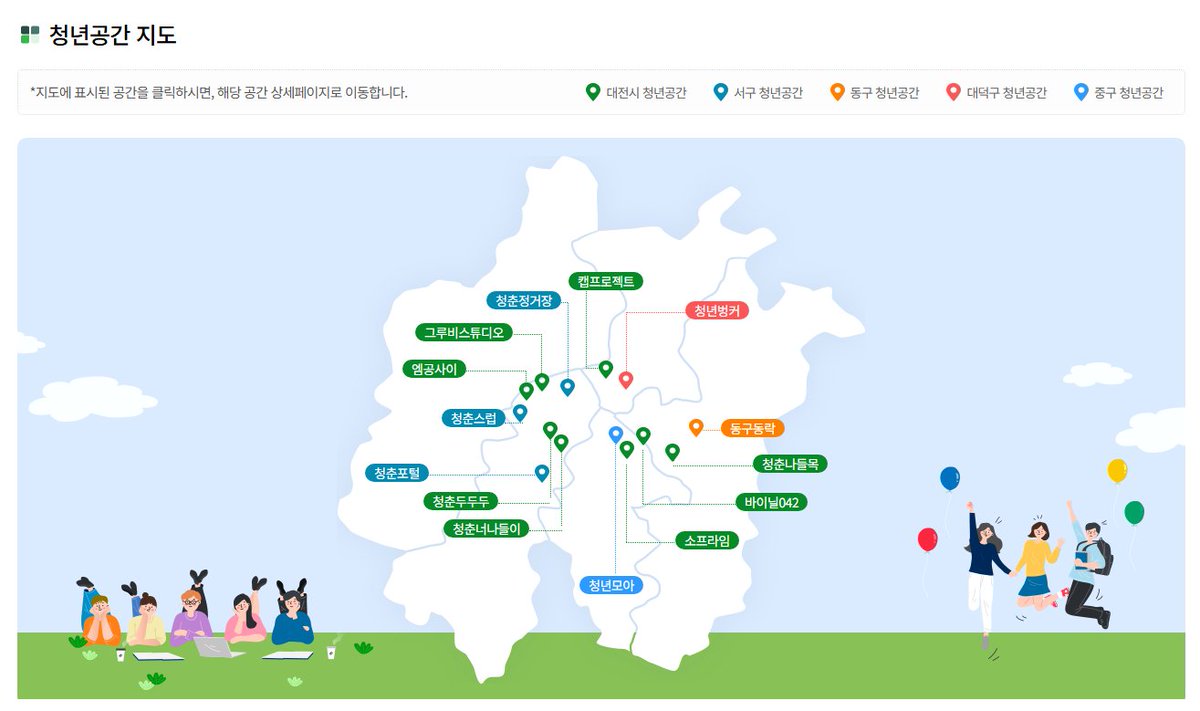Select the blue pin linked to 청춘정거장
Viewport: 1200px width, 711px height.
(x=567, y=387)
